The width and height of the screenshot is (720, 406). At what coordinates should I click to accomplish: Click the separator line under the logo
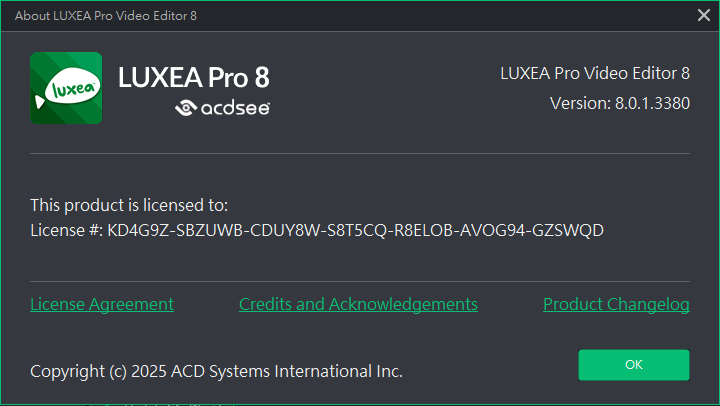pyautogui.click(x=360, y=153)
